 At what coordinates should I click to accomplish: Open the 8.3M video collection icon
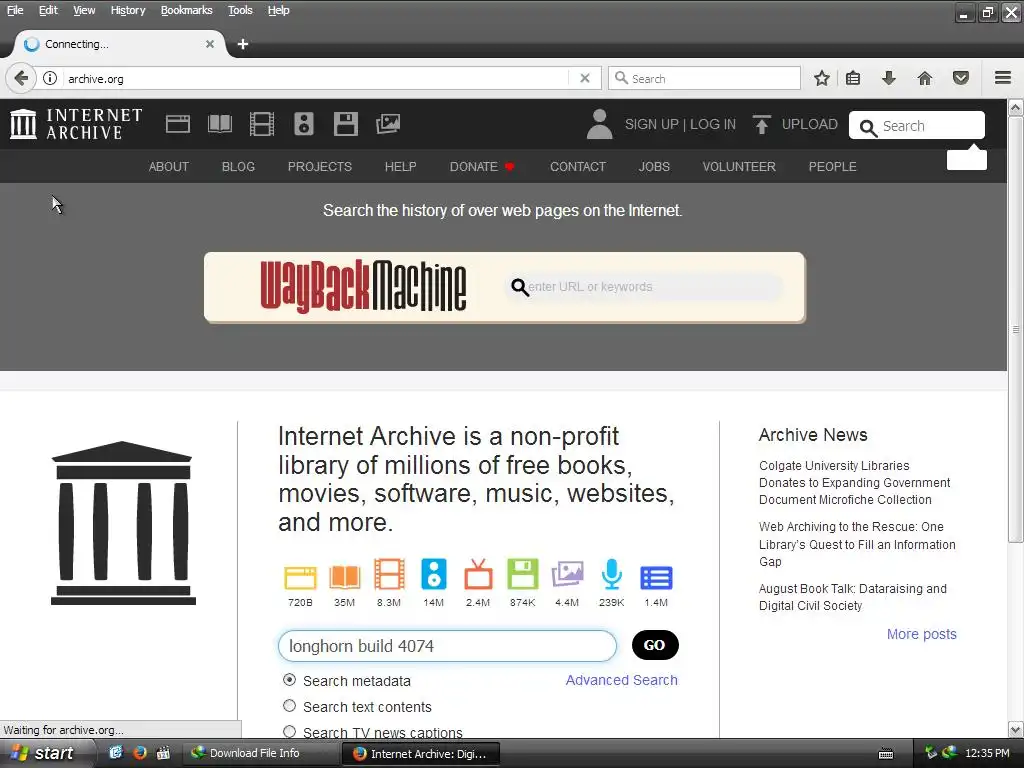(x=389, y=575)
